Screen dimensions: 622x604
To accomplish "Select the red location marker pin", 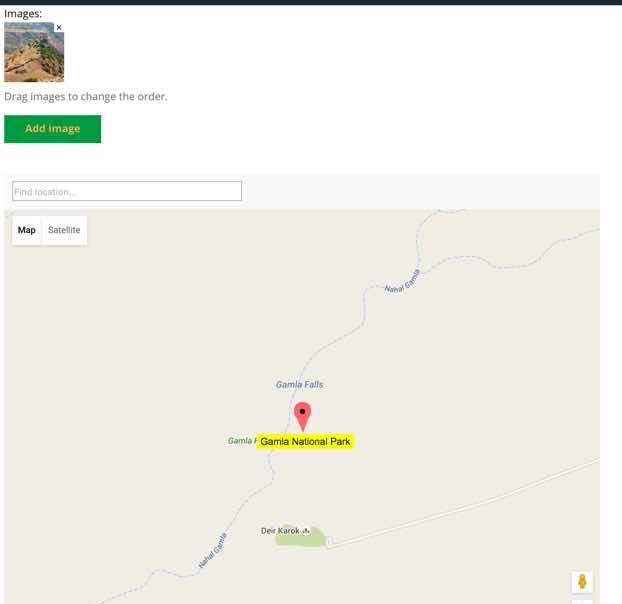I will (x=303, y=417).
